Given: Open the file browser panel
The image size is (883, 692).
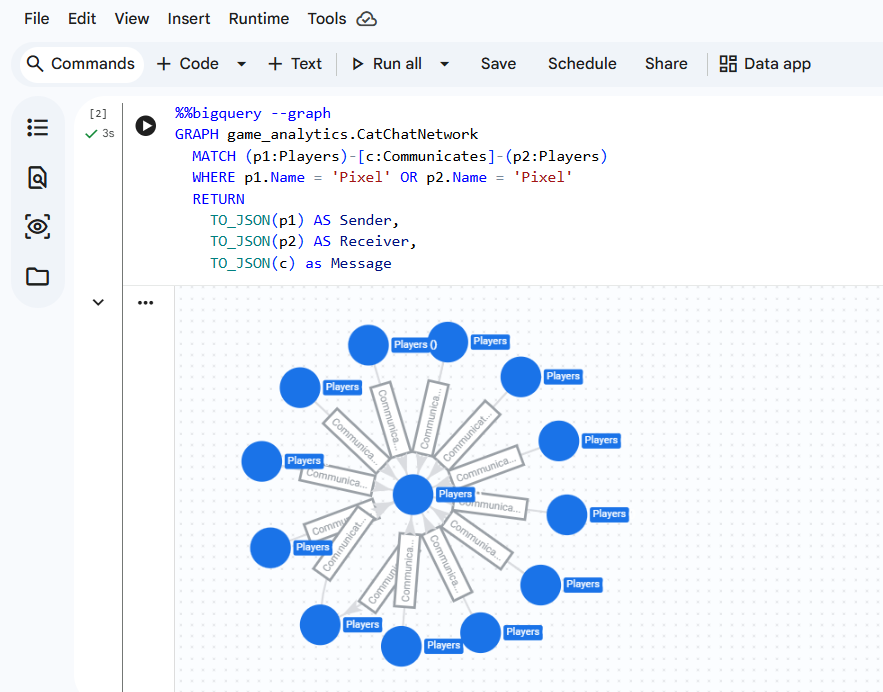Looking at the screenshot, I should click(37, 276).
